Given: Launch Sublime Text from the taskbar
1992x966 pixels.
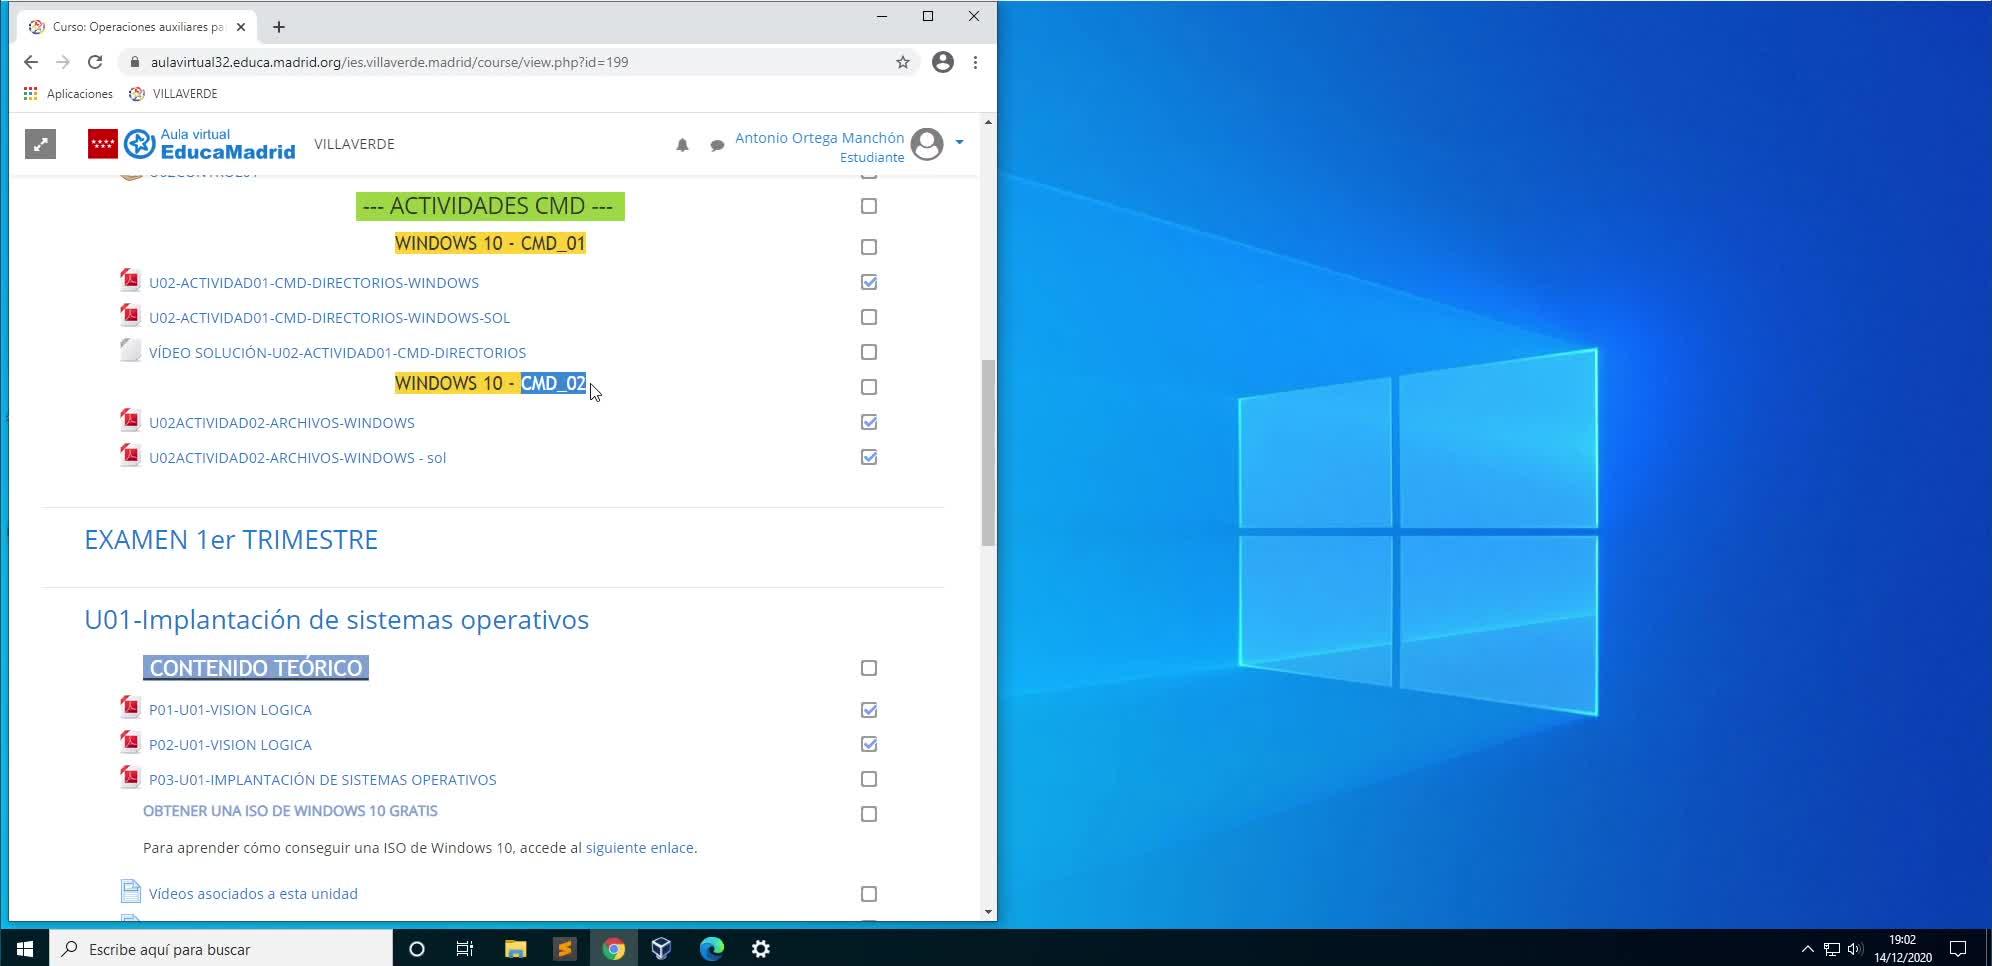Looking at the screenshot, I should tap(564, 949).
